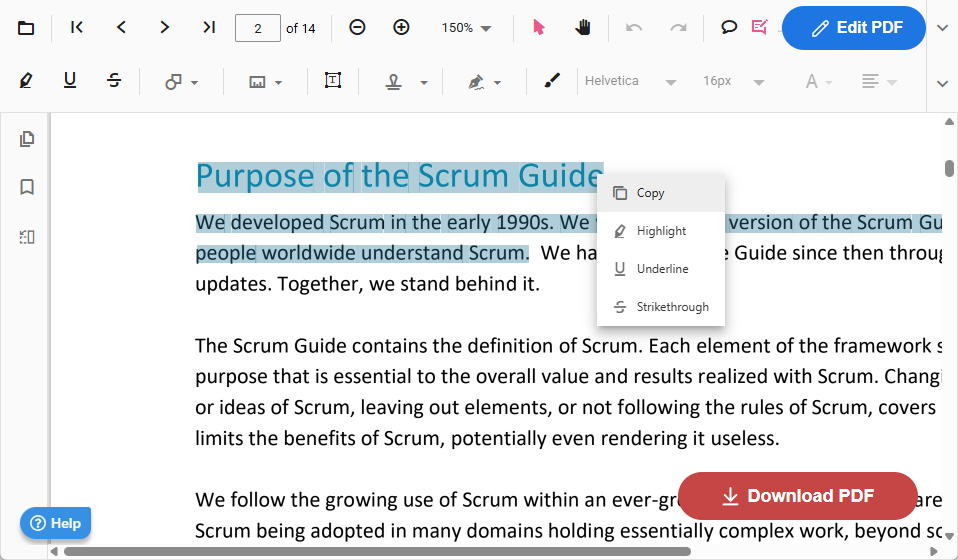Click the page number input field

click(257, 28)
